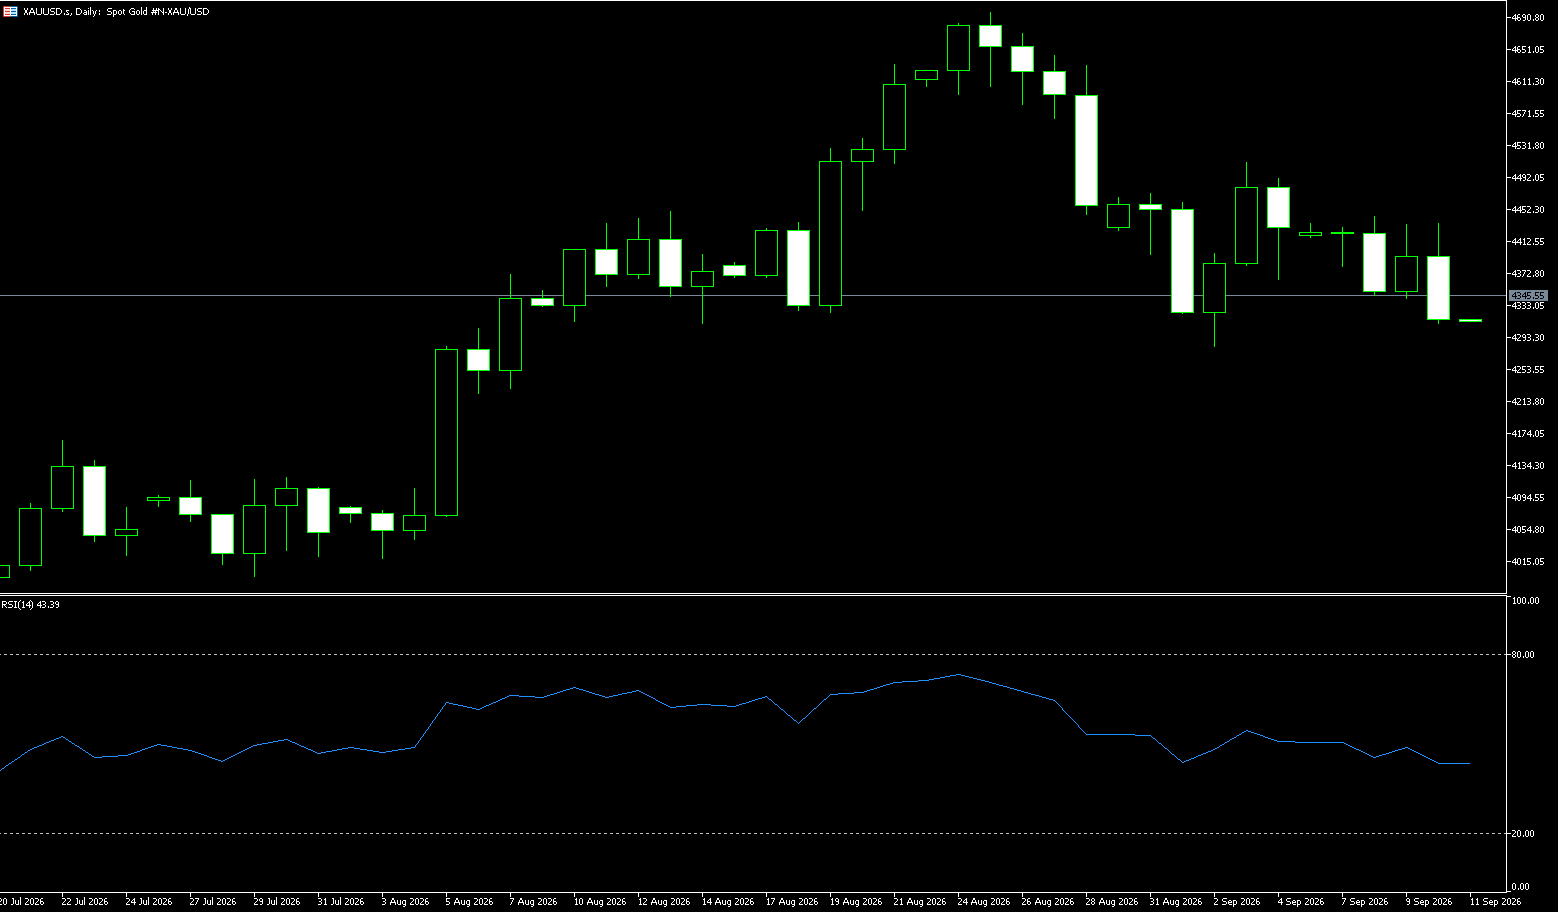Click the XAUUSD.s Daily Spot Gold title text
The height and width of the screenshot is (912, 1558).
[x=116, y=11]
